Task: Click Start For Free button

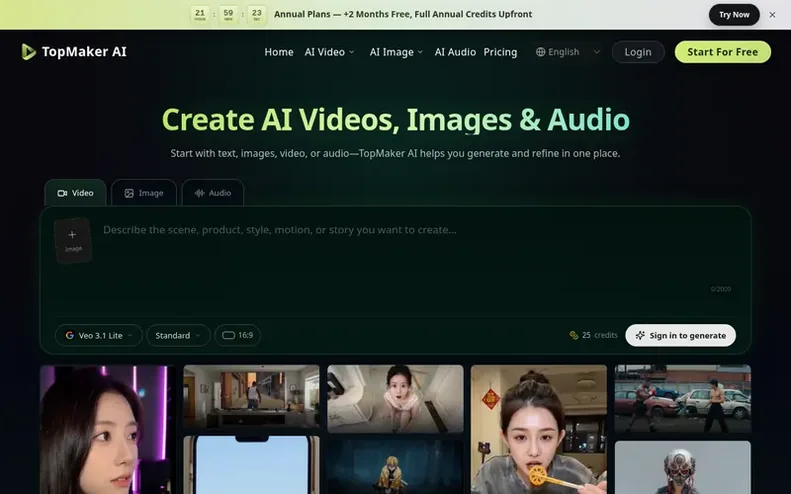Action: click(722, 52)
